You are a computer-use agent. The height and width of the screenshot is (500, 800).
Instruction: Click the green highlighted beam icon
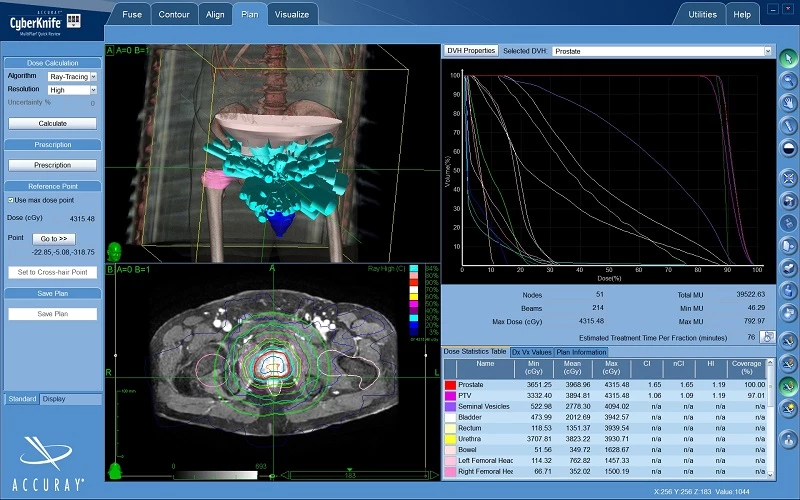tap(788, 386)
